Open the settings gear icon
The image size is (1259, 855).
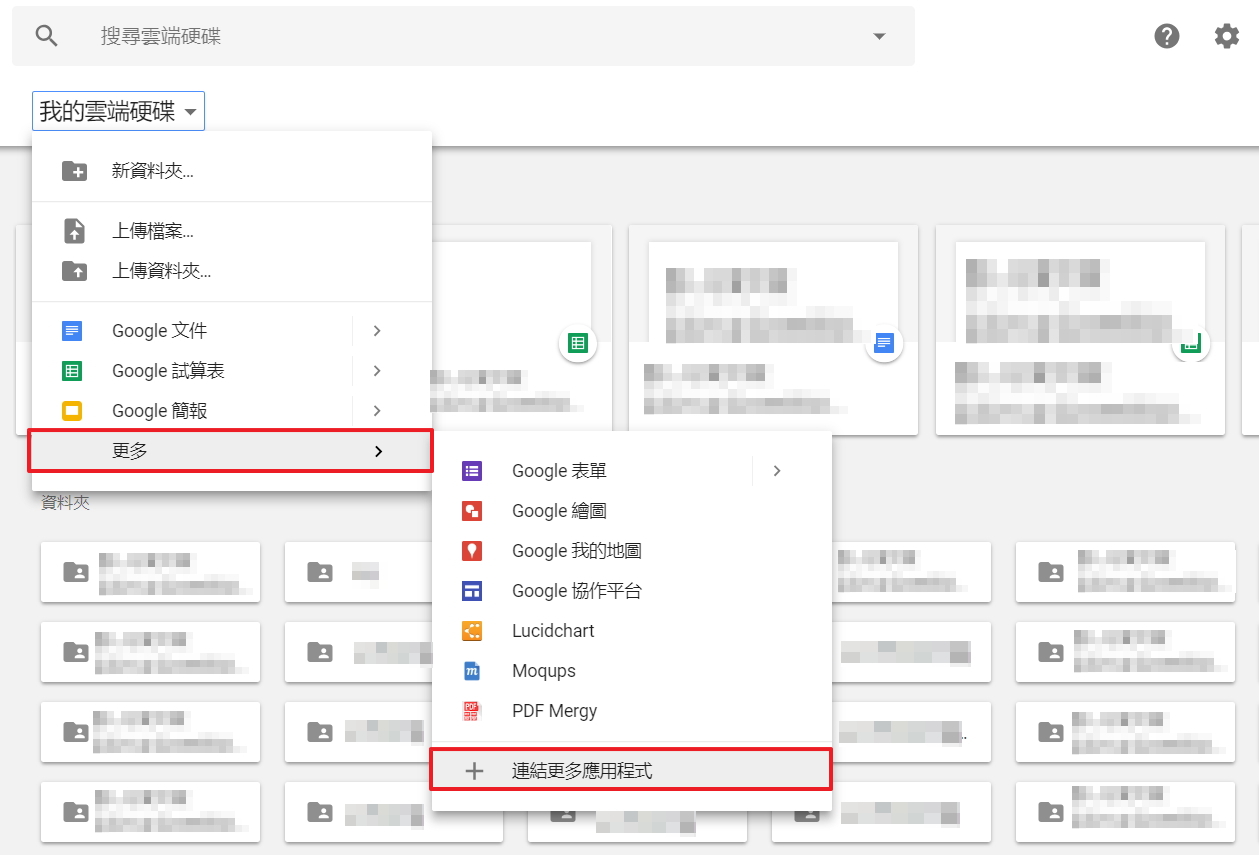point(1227,36)
